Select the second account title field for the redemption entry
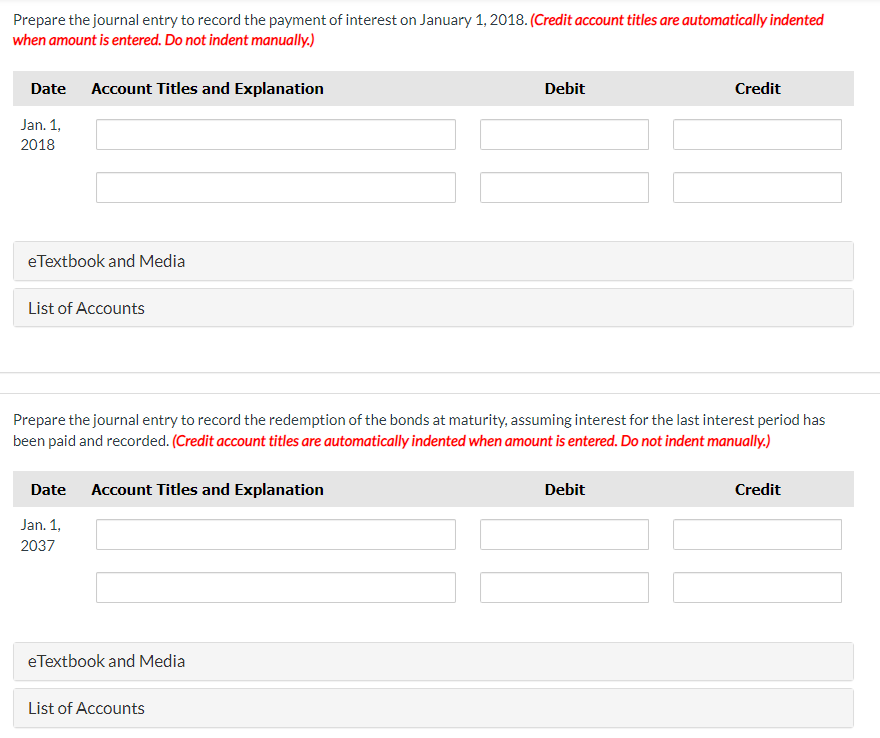The width and height of the screenshot is (880, 738). coord(275,587)
